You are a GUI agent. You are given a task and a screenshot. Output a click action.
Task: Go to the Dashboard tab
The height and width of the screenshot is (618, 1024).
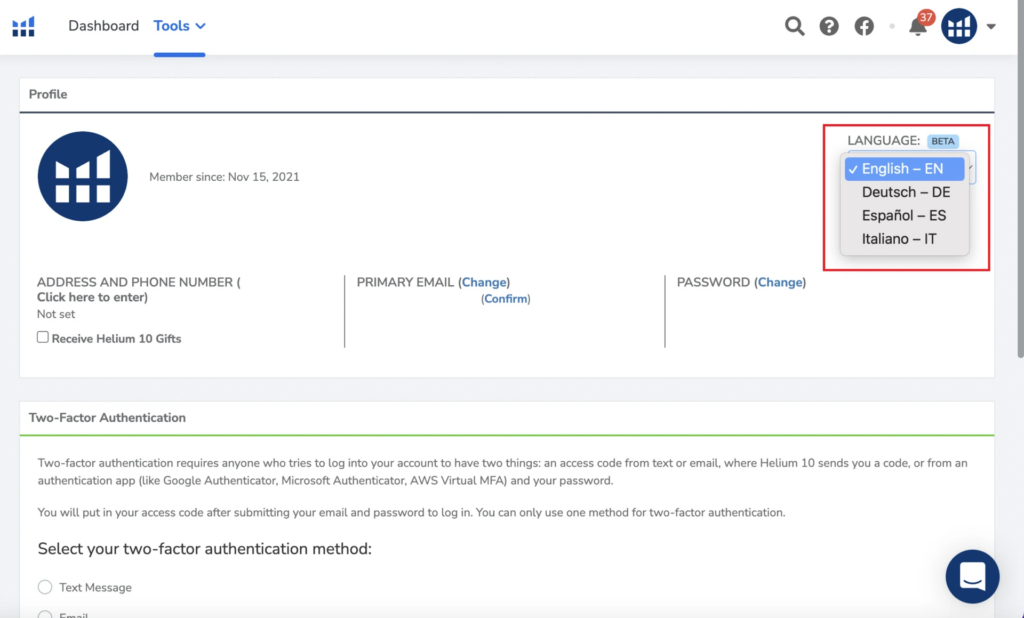(103, 26)
